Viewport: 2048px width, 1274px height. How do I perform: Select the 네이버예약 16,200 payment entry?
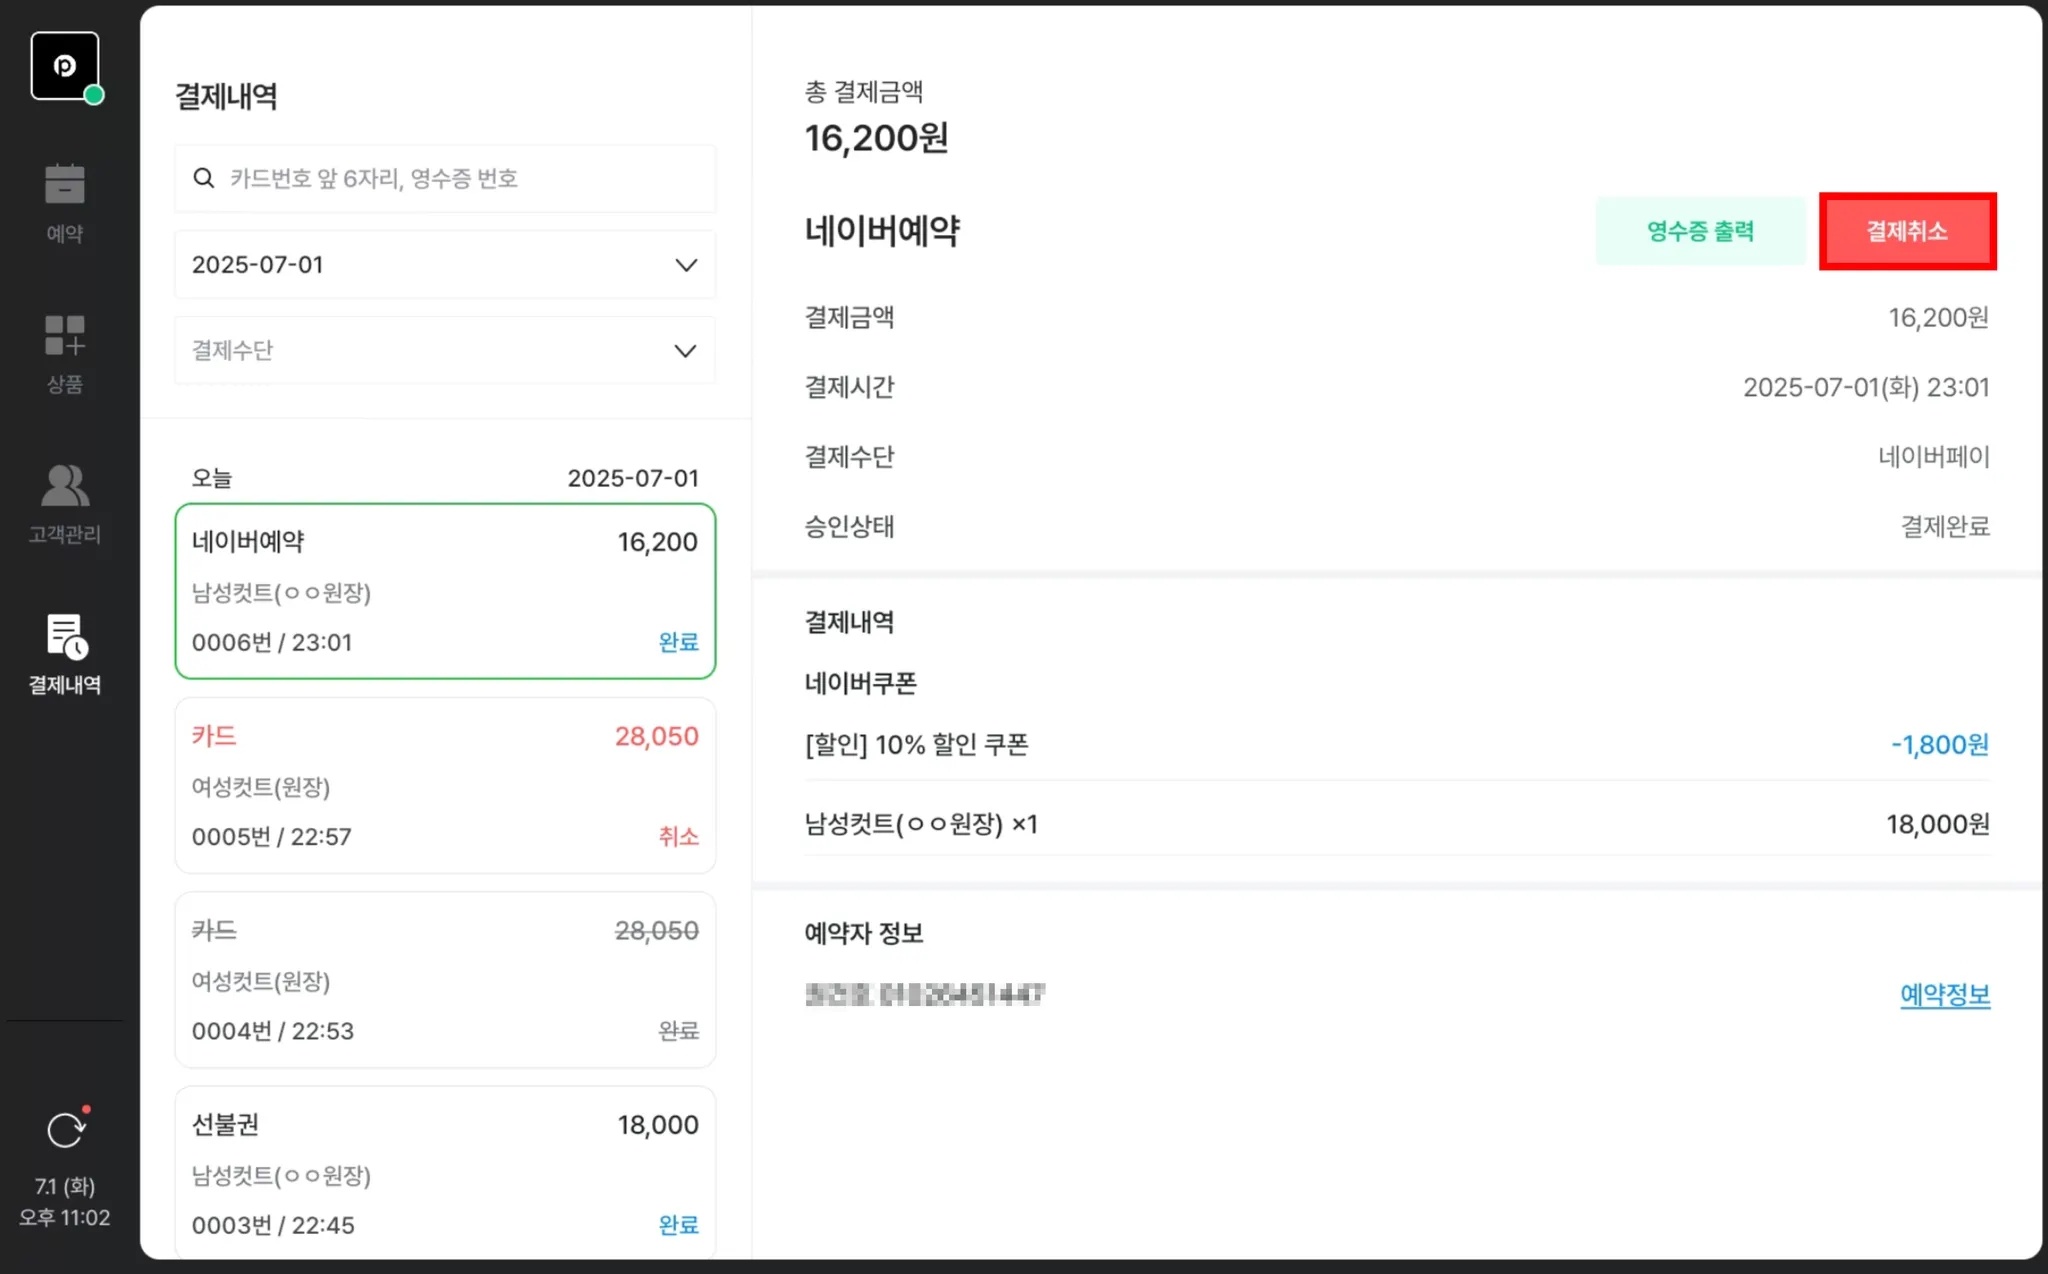[445, 591]
